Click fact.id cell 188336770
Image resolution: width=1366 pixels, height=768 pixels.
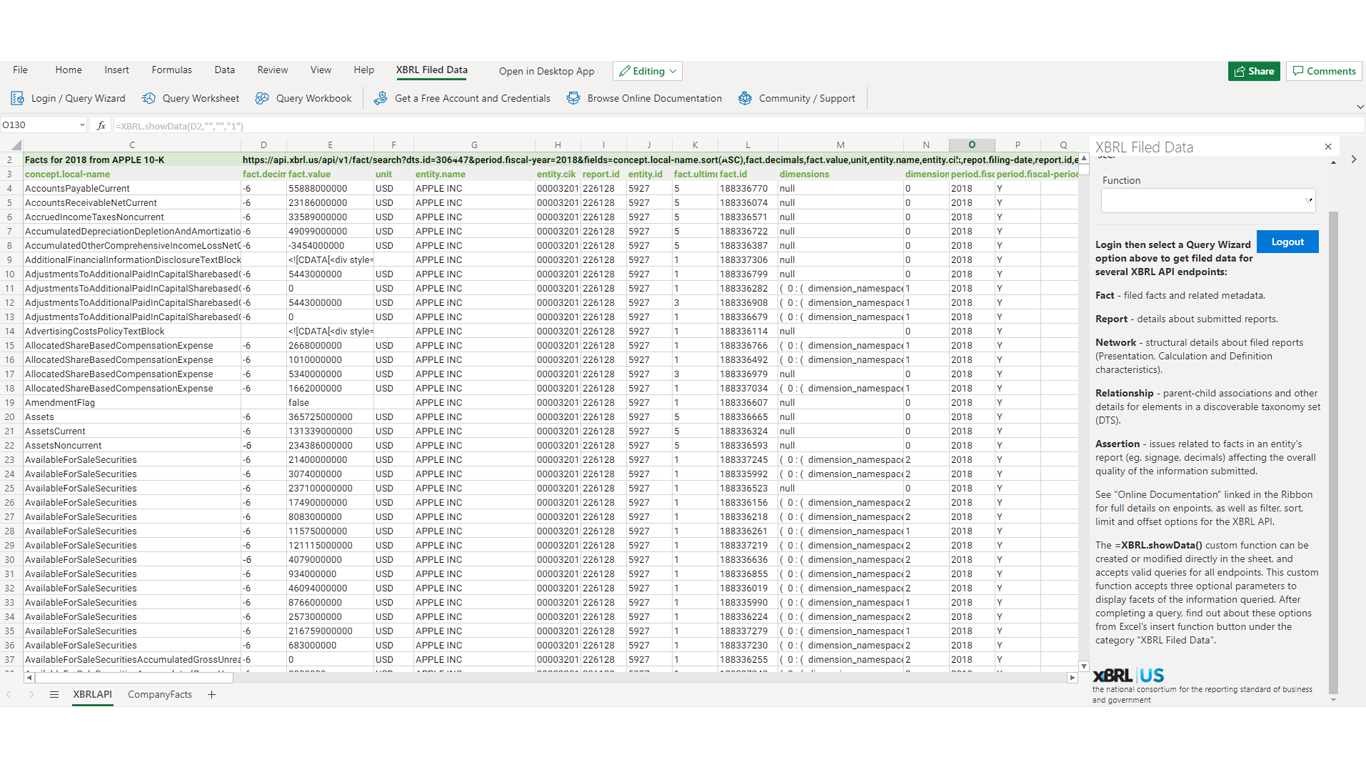[747, 188]
